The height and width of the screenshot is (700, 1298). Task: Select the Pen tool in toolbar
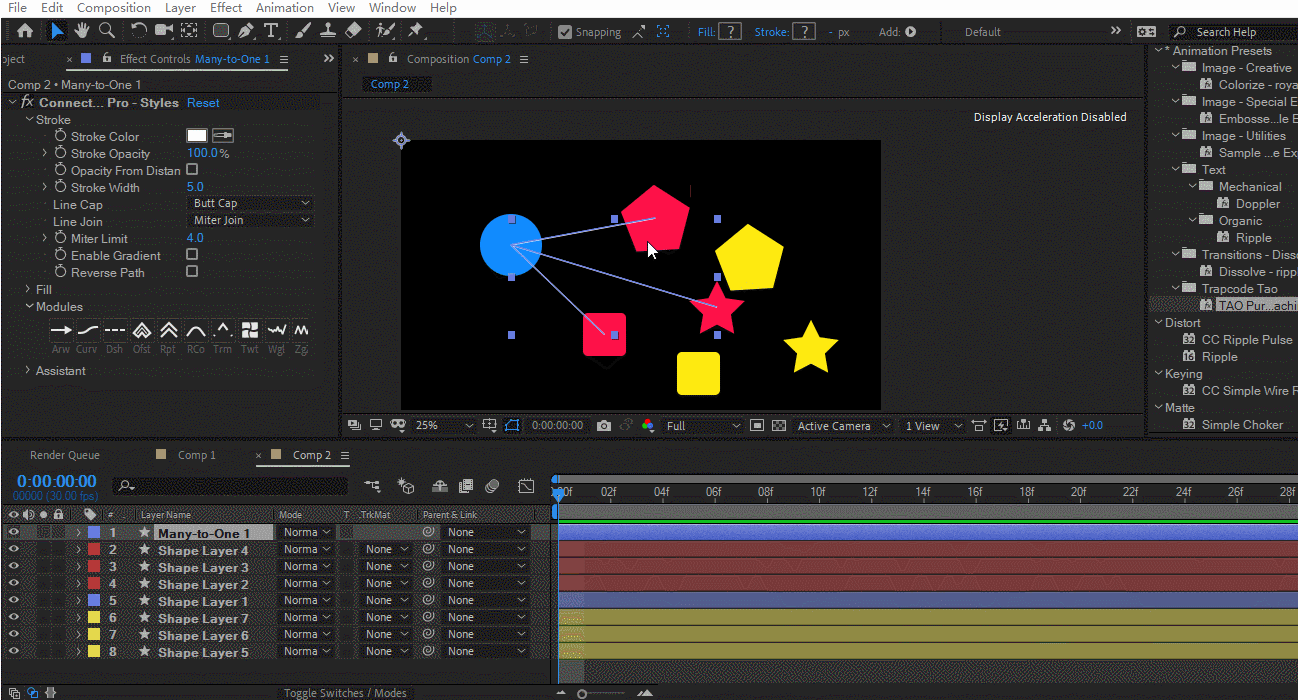(x=245, y=31)
